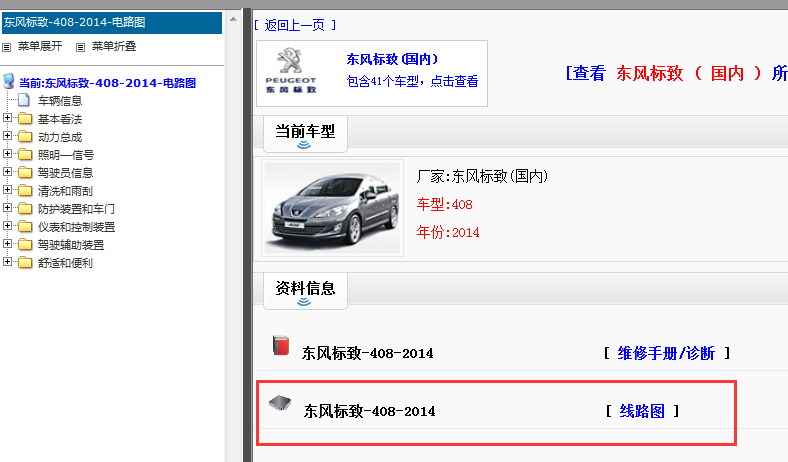Click the 年份:2014 text
The image size is (788, 462).
(448, 232)
